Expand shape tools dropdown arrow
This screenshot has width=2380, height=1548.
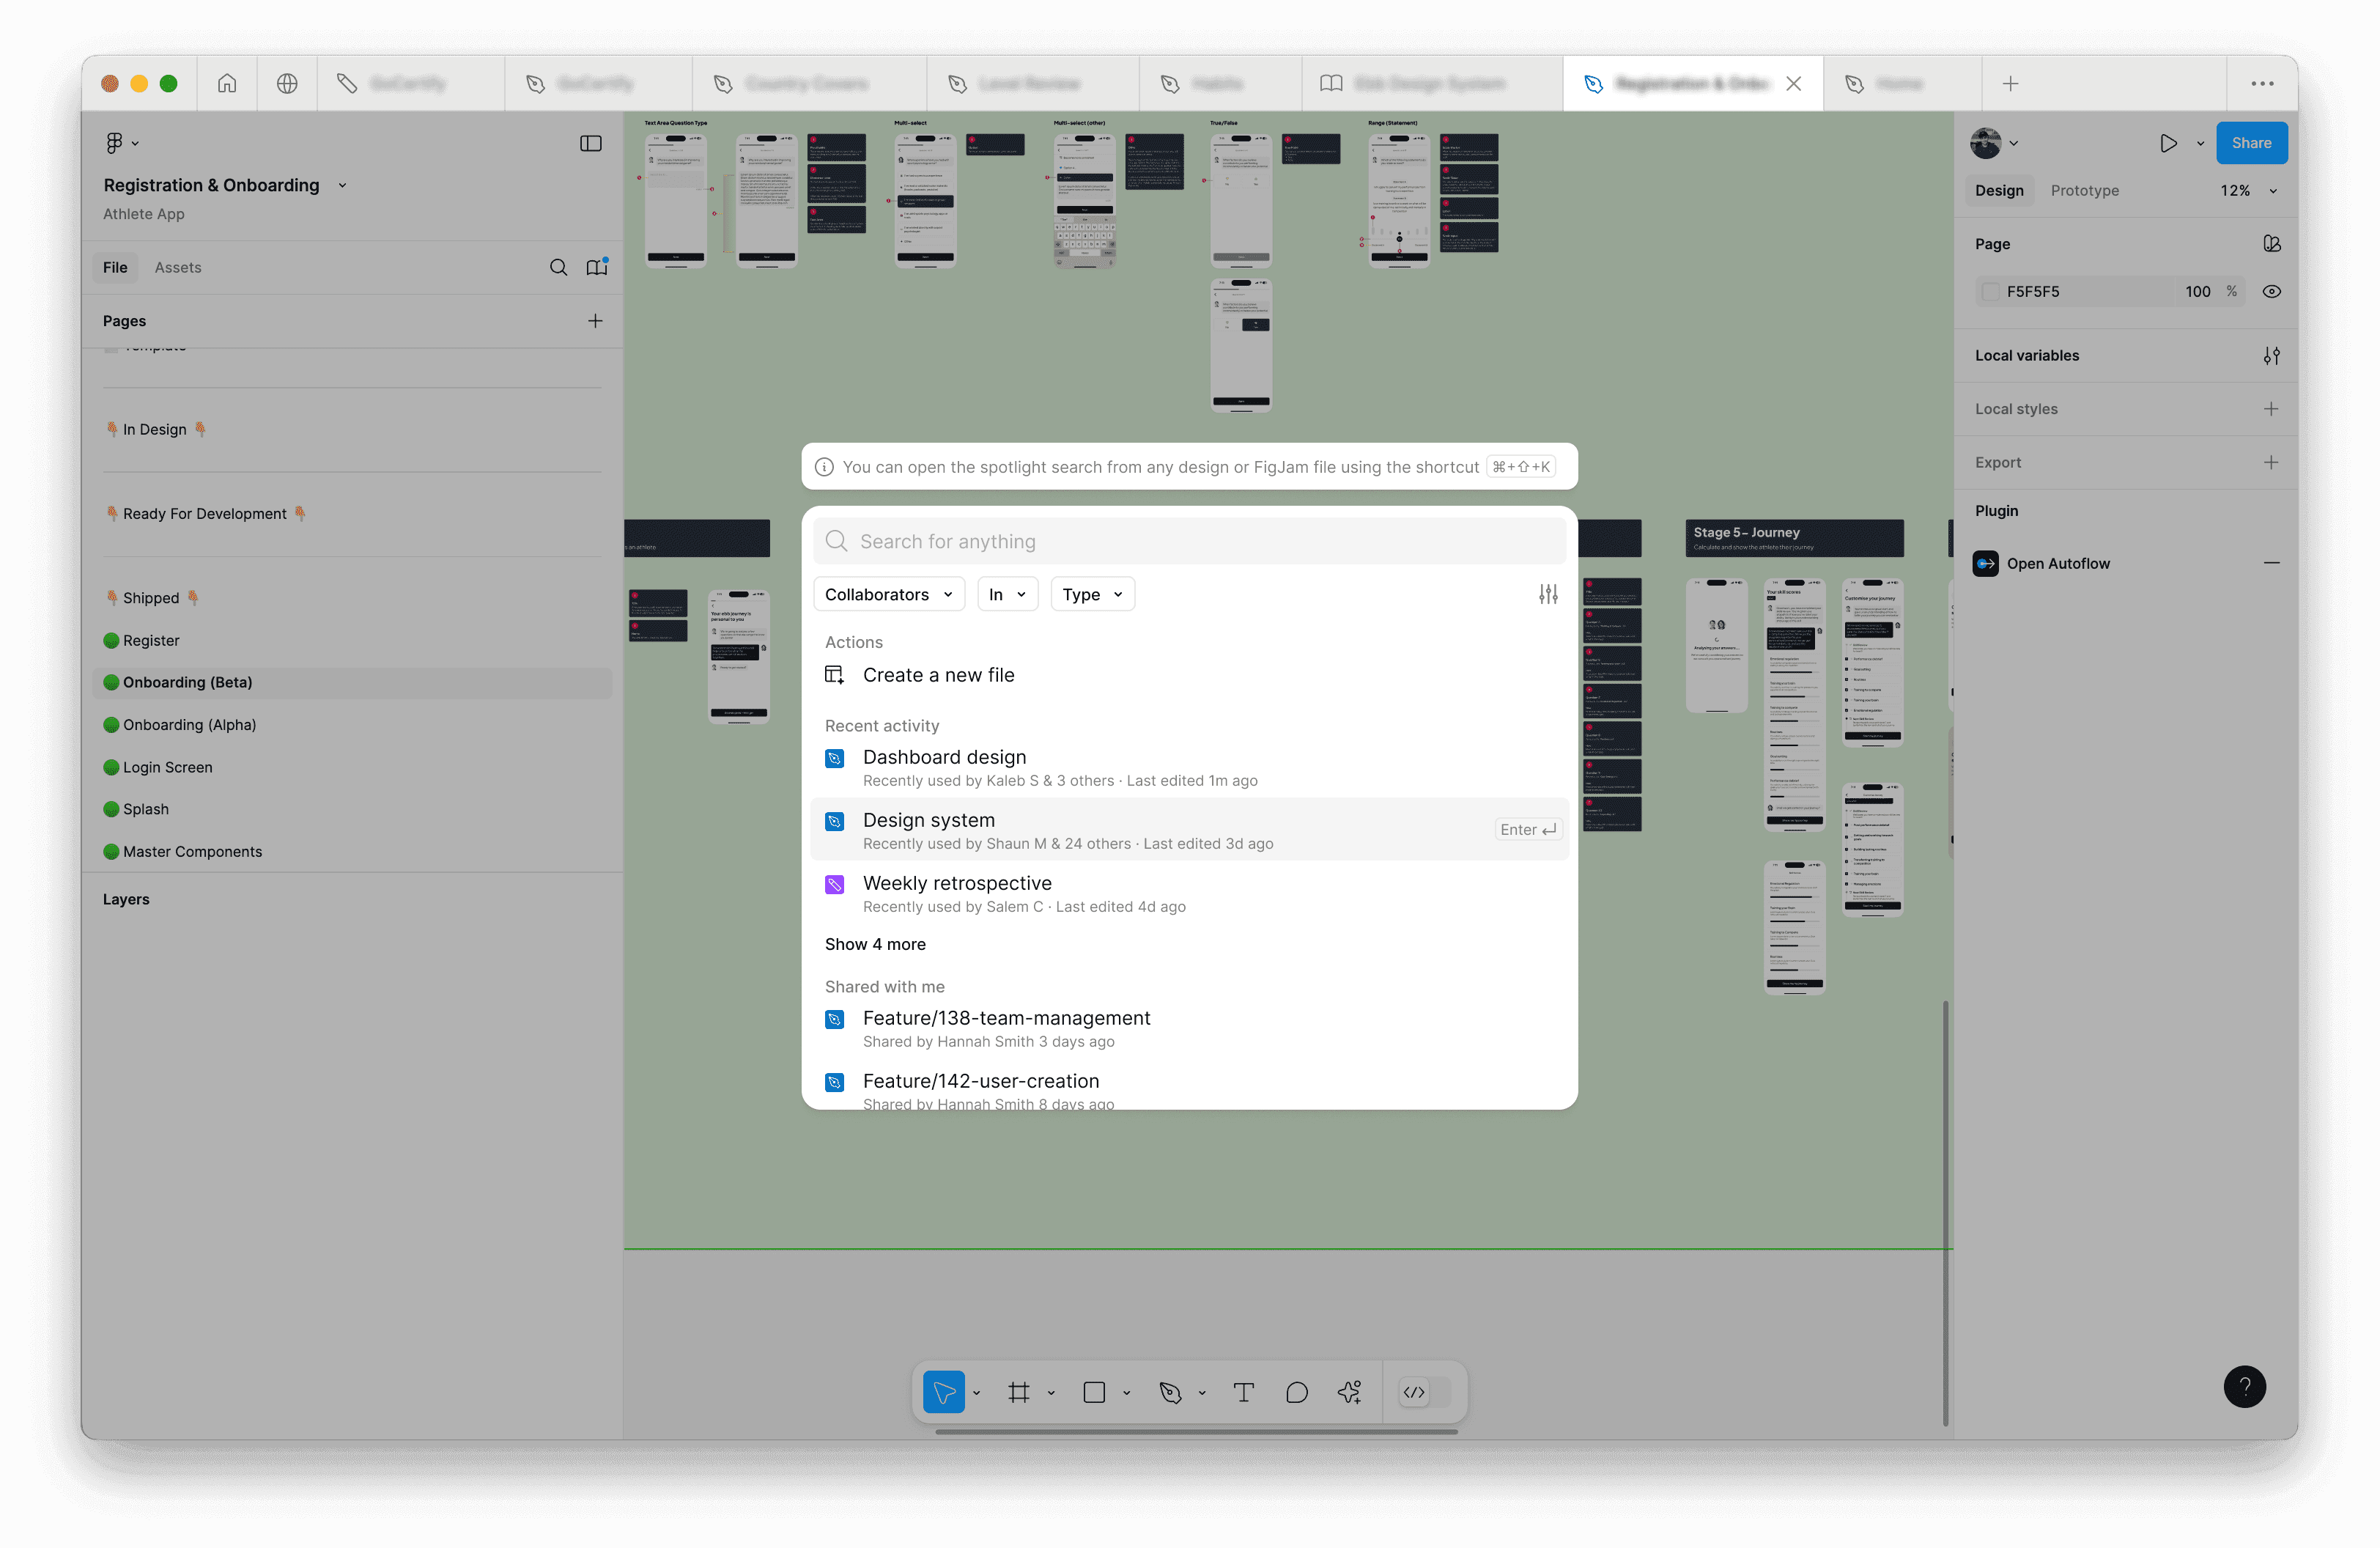(1126, 1393)
